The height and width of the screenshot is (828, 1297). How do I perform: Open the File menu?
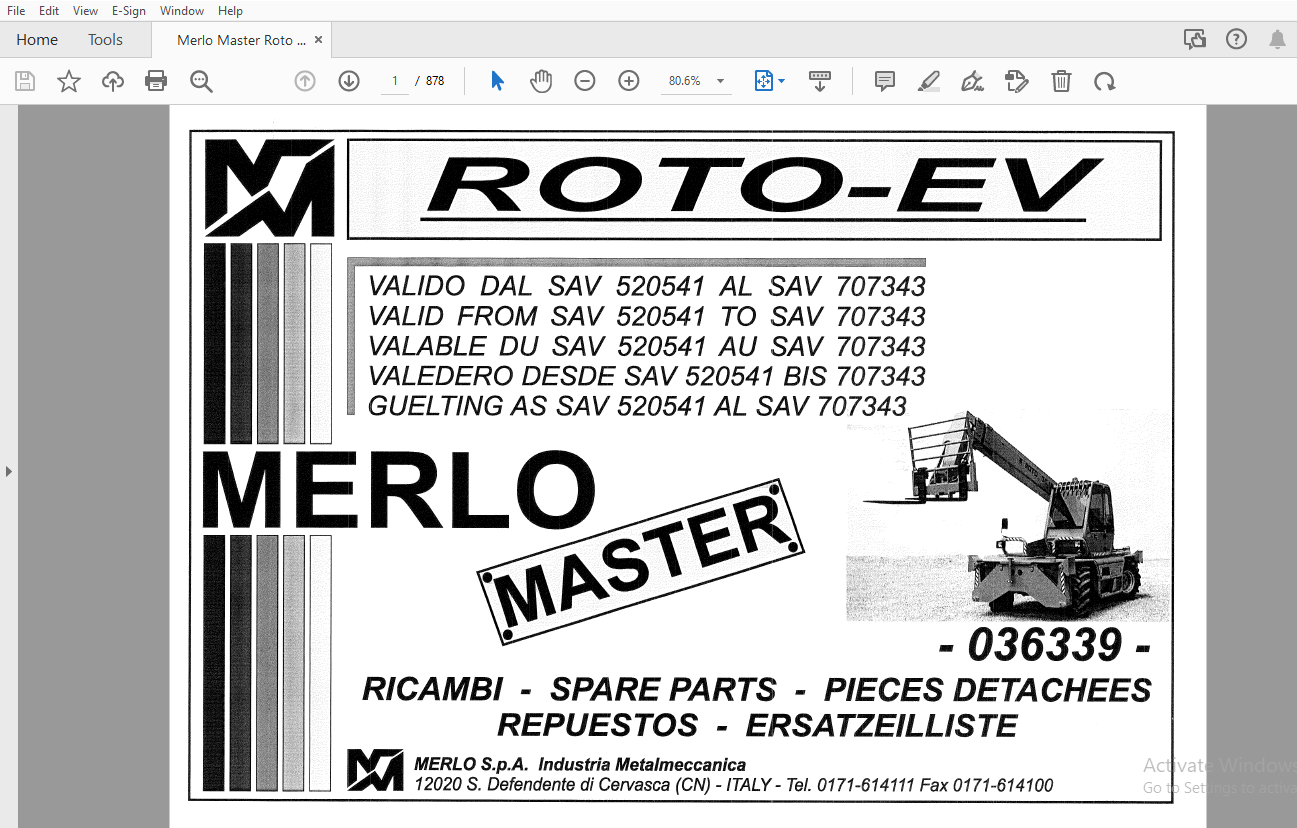[x=16, y=11]
